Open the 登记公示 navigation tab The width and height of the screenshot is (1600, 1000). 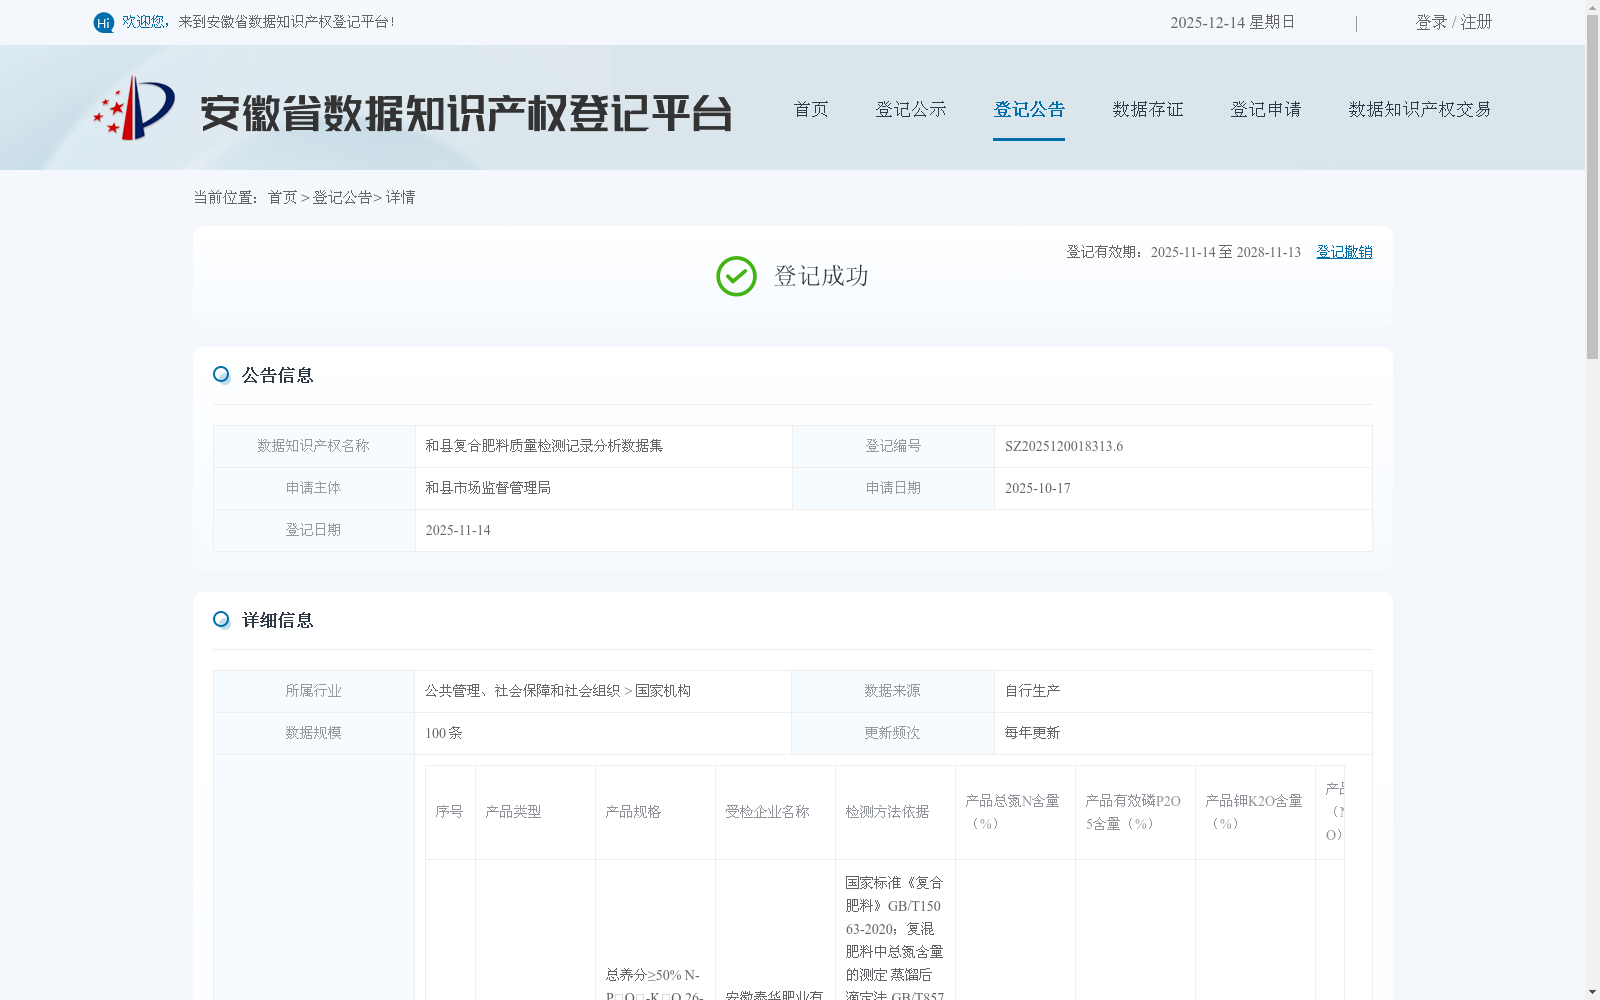click(911, 109)
